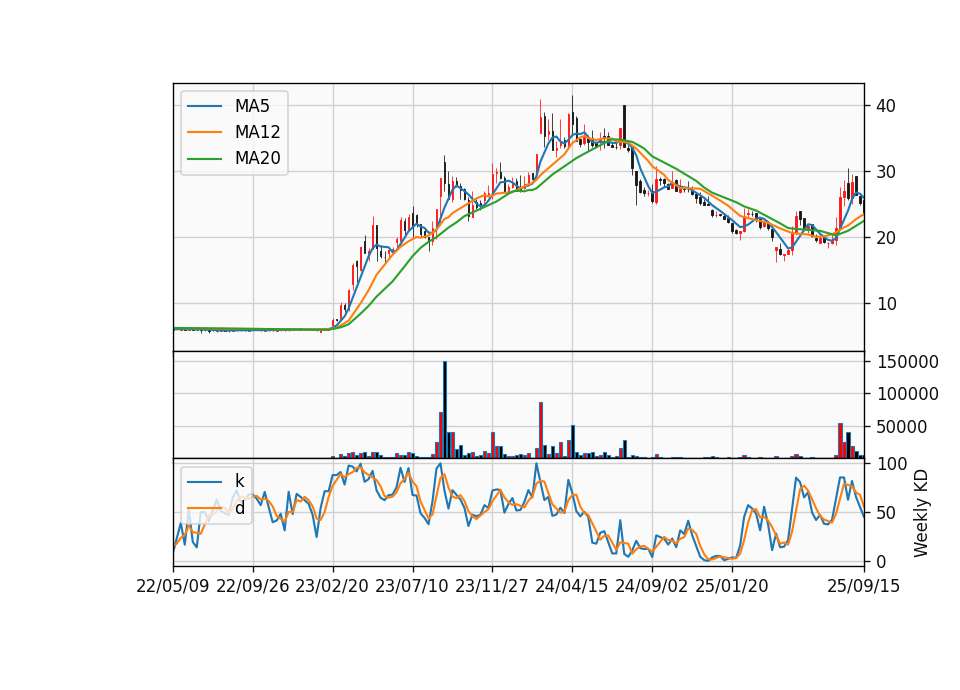Click the volume bar peaking near 85000
Screen dimensions: 960x690
[x=541, y=430]
